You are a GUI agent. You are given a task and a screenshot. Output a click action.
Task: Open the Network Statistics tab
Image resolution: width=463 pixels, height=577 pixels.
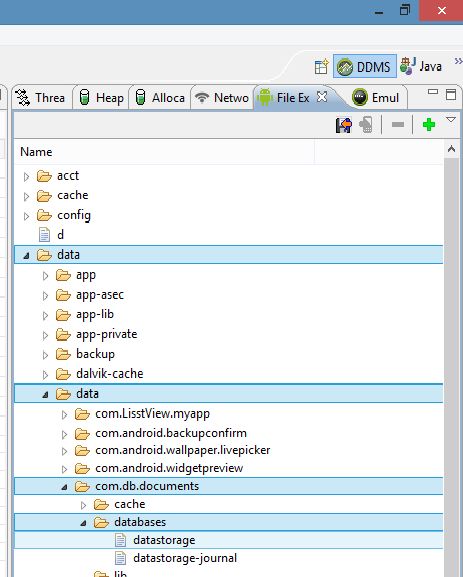[x=222, y=98]
